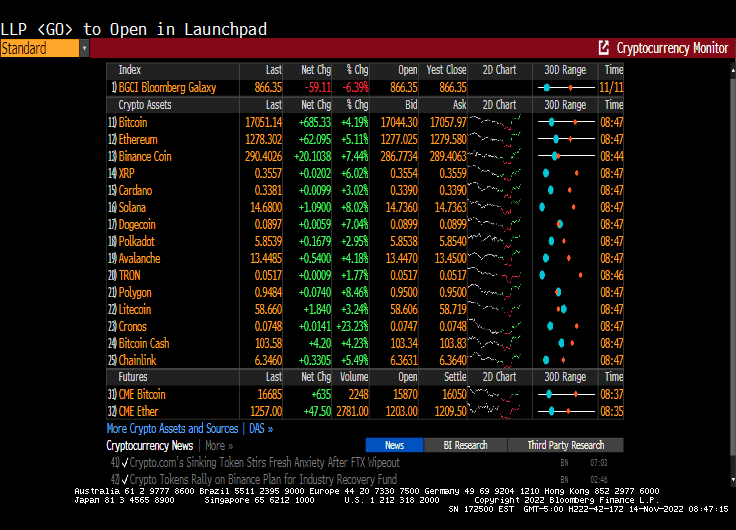Click More Crypto Assets and Sources link
This screenshot has width=736, height=530.
click(x=172, y=428)
